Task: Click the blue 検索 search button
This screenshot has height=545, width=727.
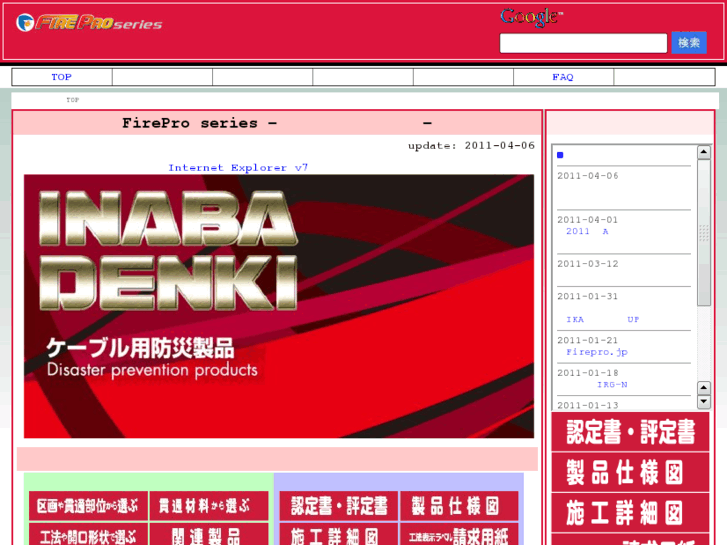Action: [689, 43]
